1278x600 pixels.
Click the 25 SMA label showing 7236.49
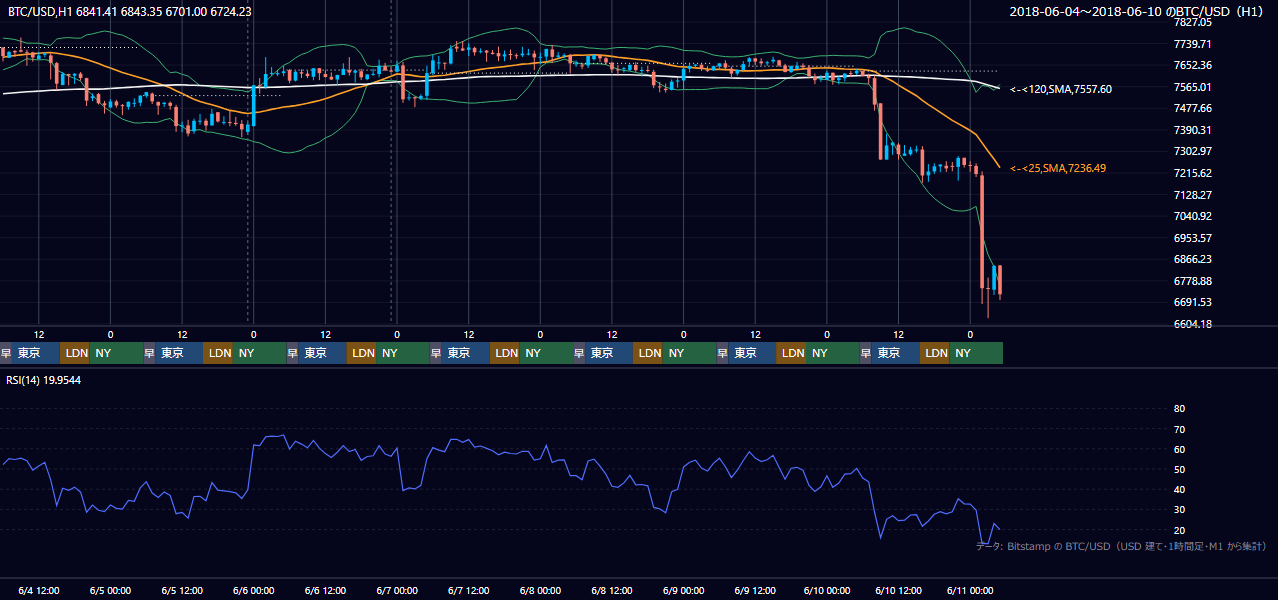pyautogui.click(x=1058, y=168)
